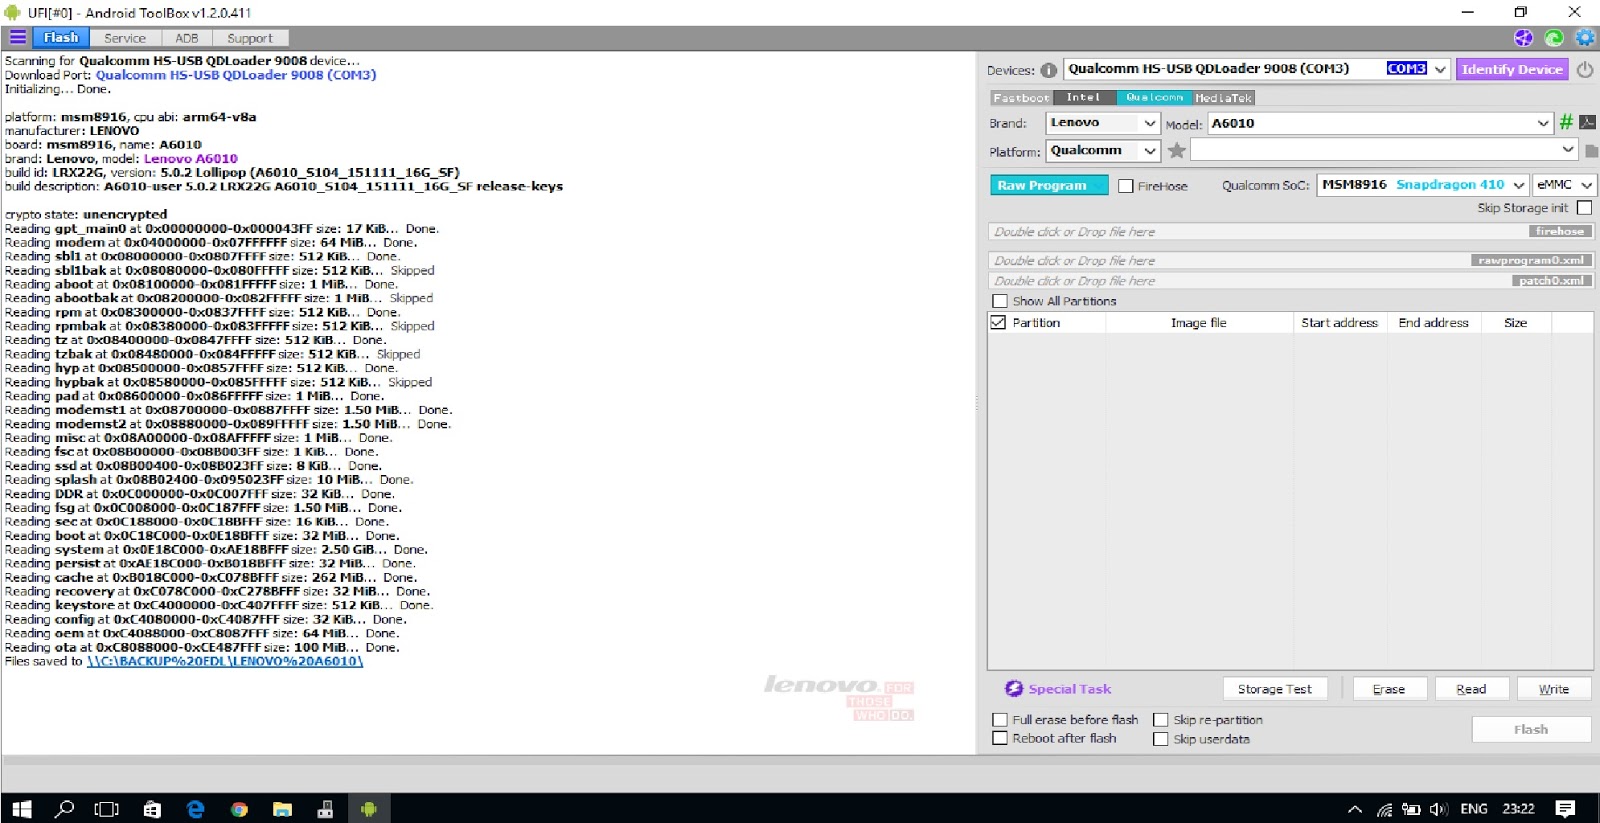
Task: Tick the Skip userdata checkbox
Action: point(1161,739)
